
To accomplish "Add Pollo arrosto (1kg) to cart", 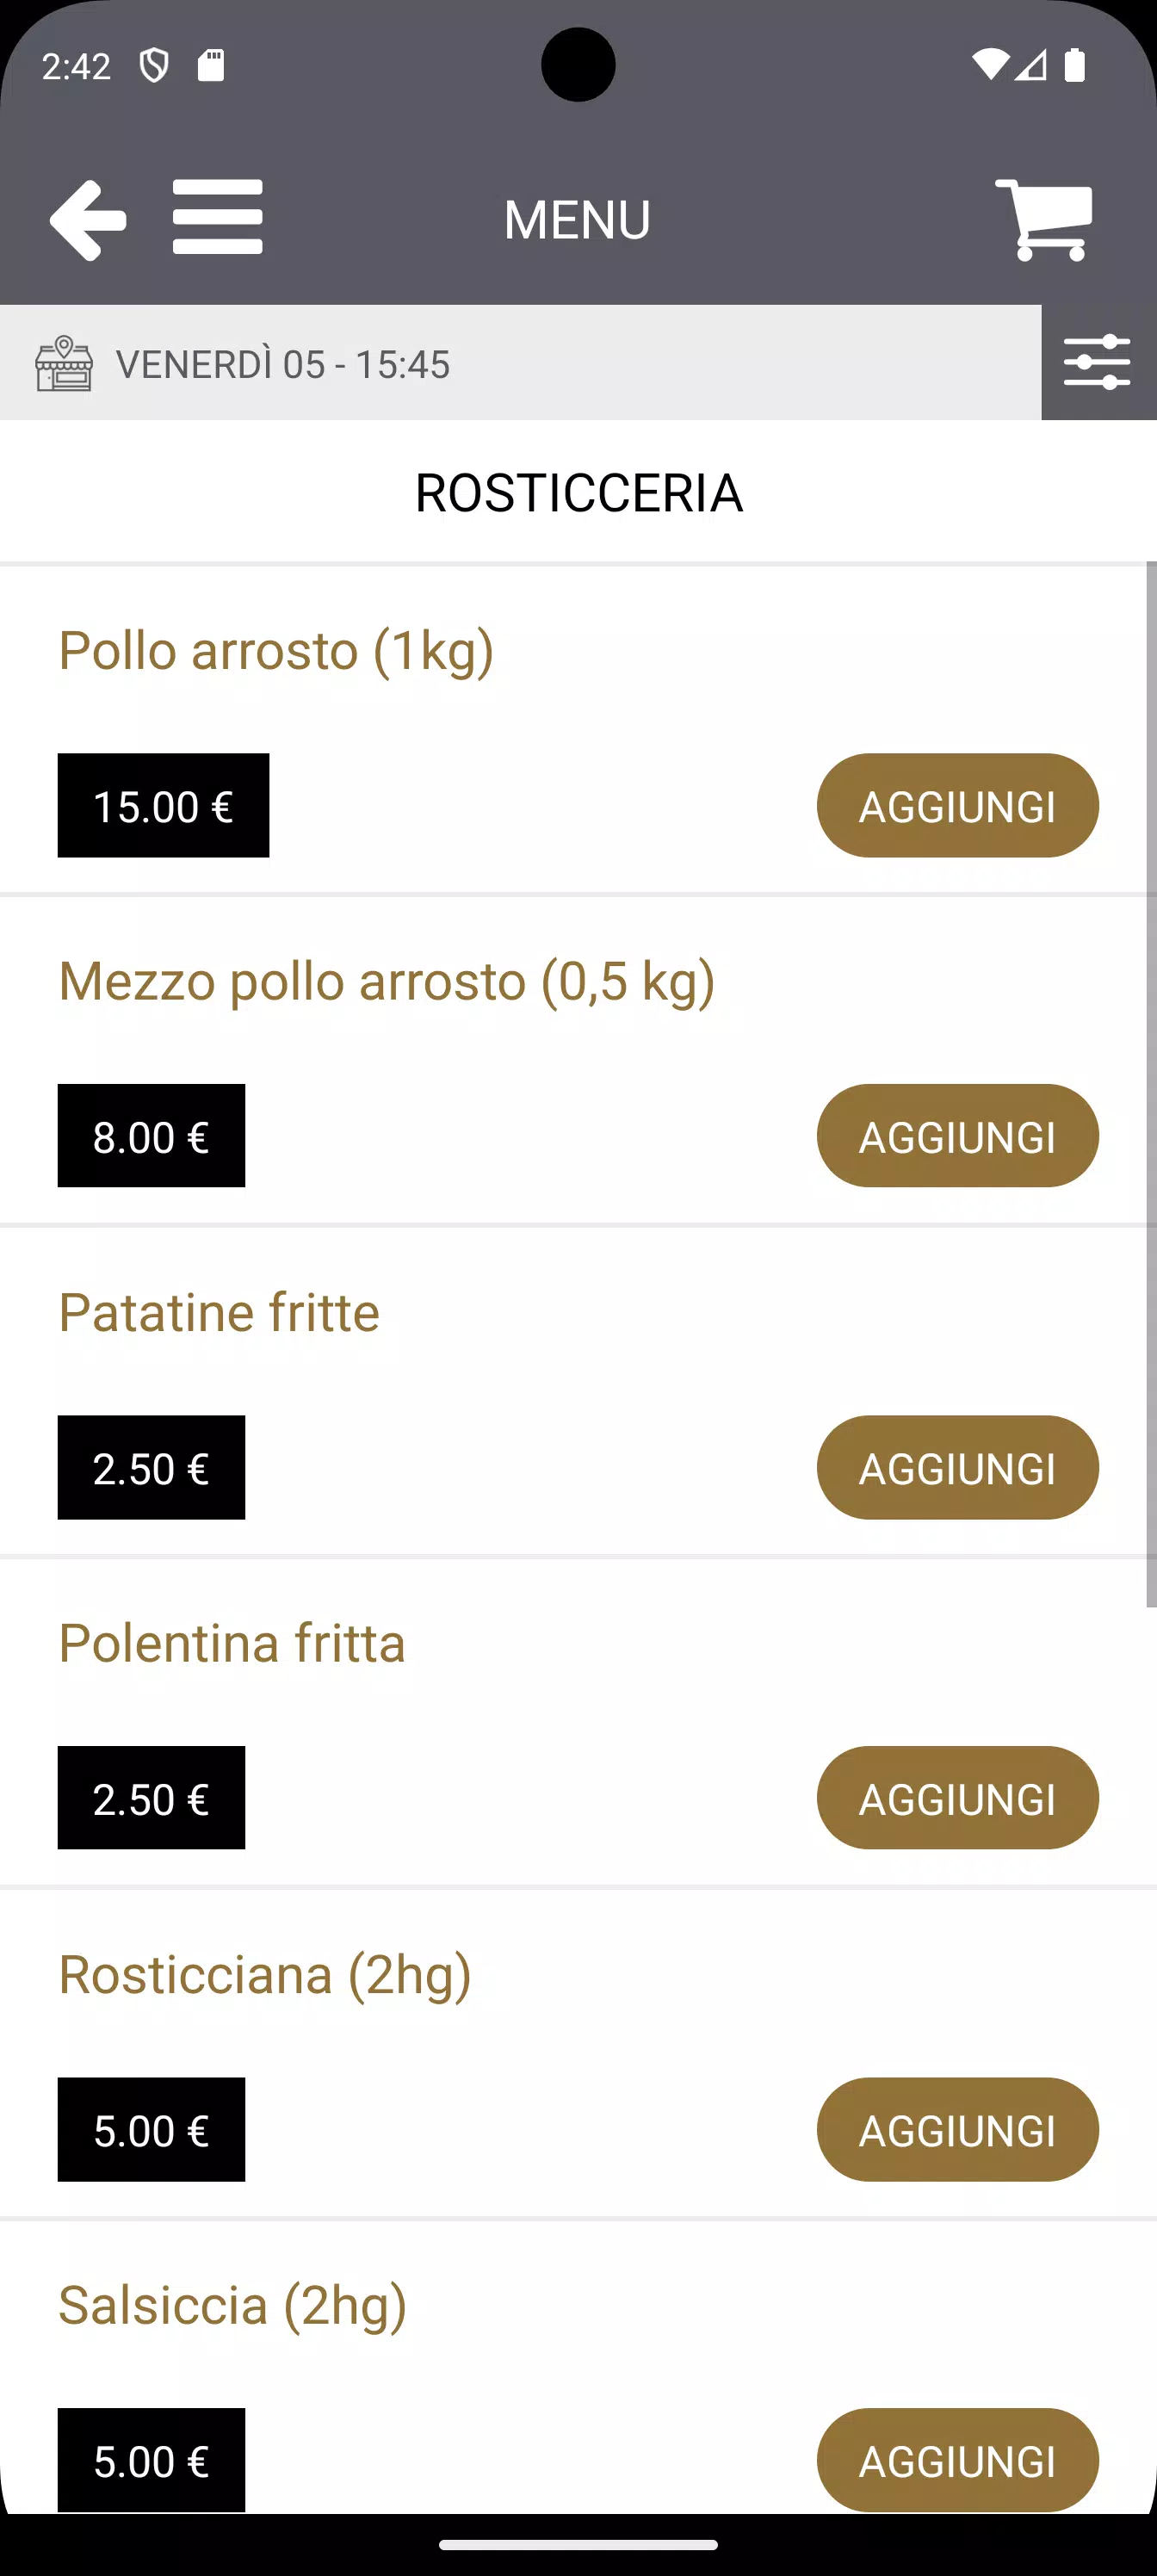I will point(957,806).
